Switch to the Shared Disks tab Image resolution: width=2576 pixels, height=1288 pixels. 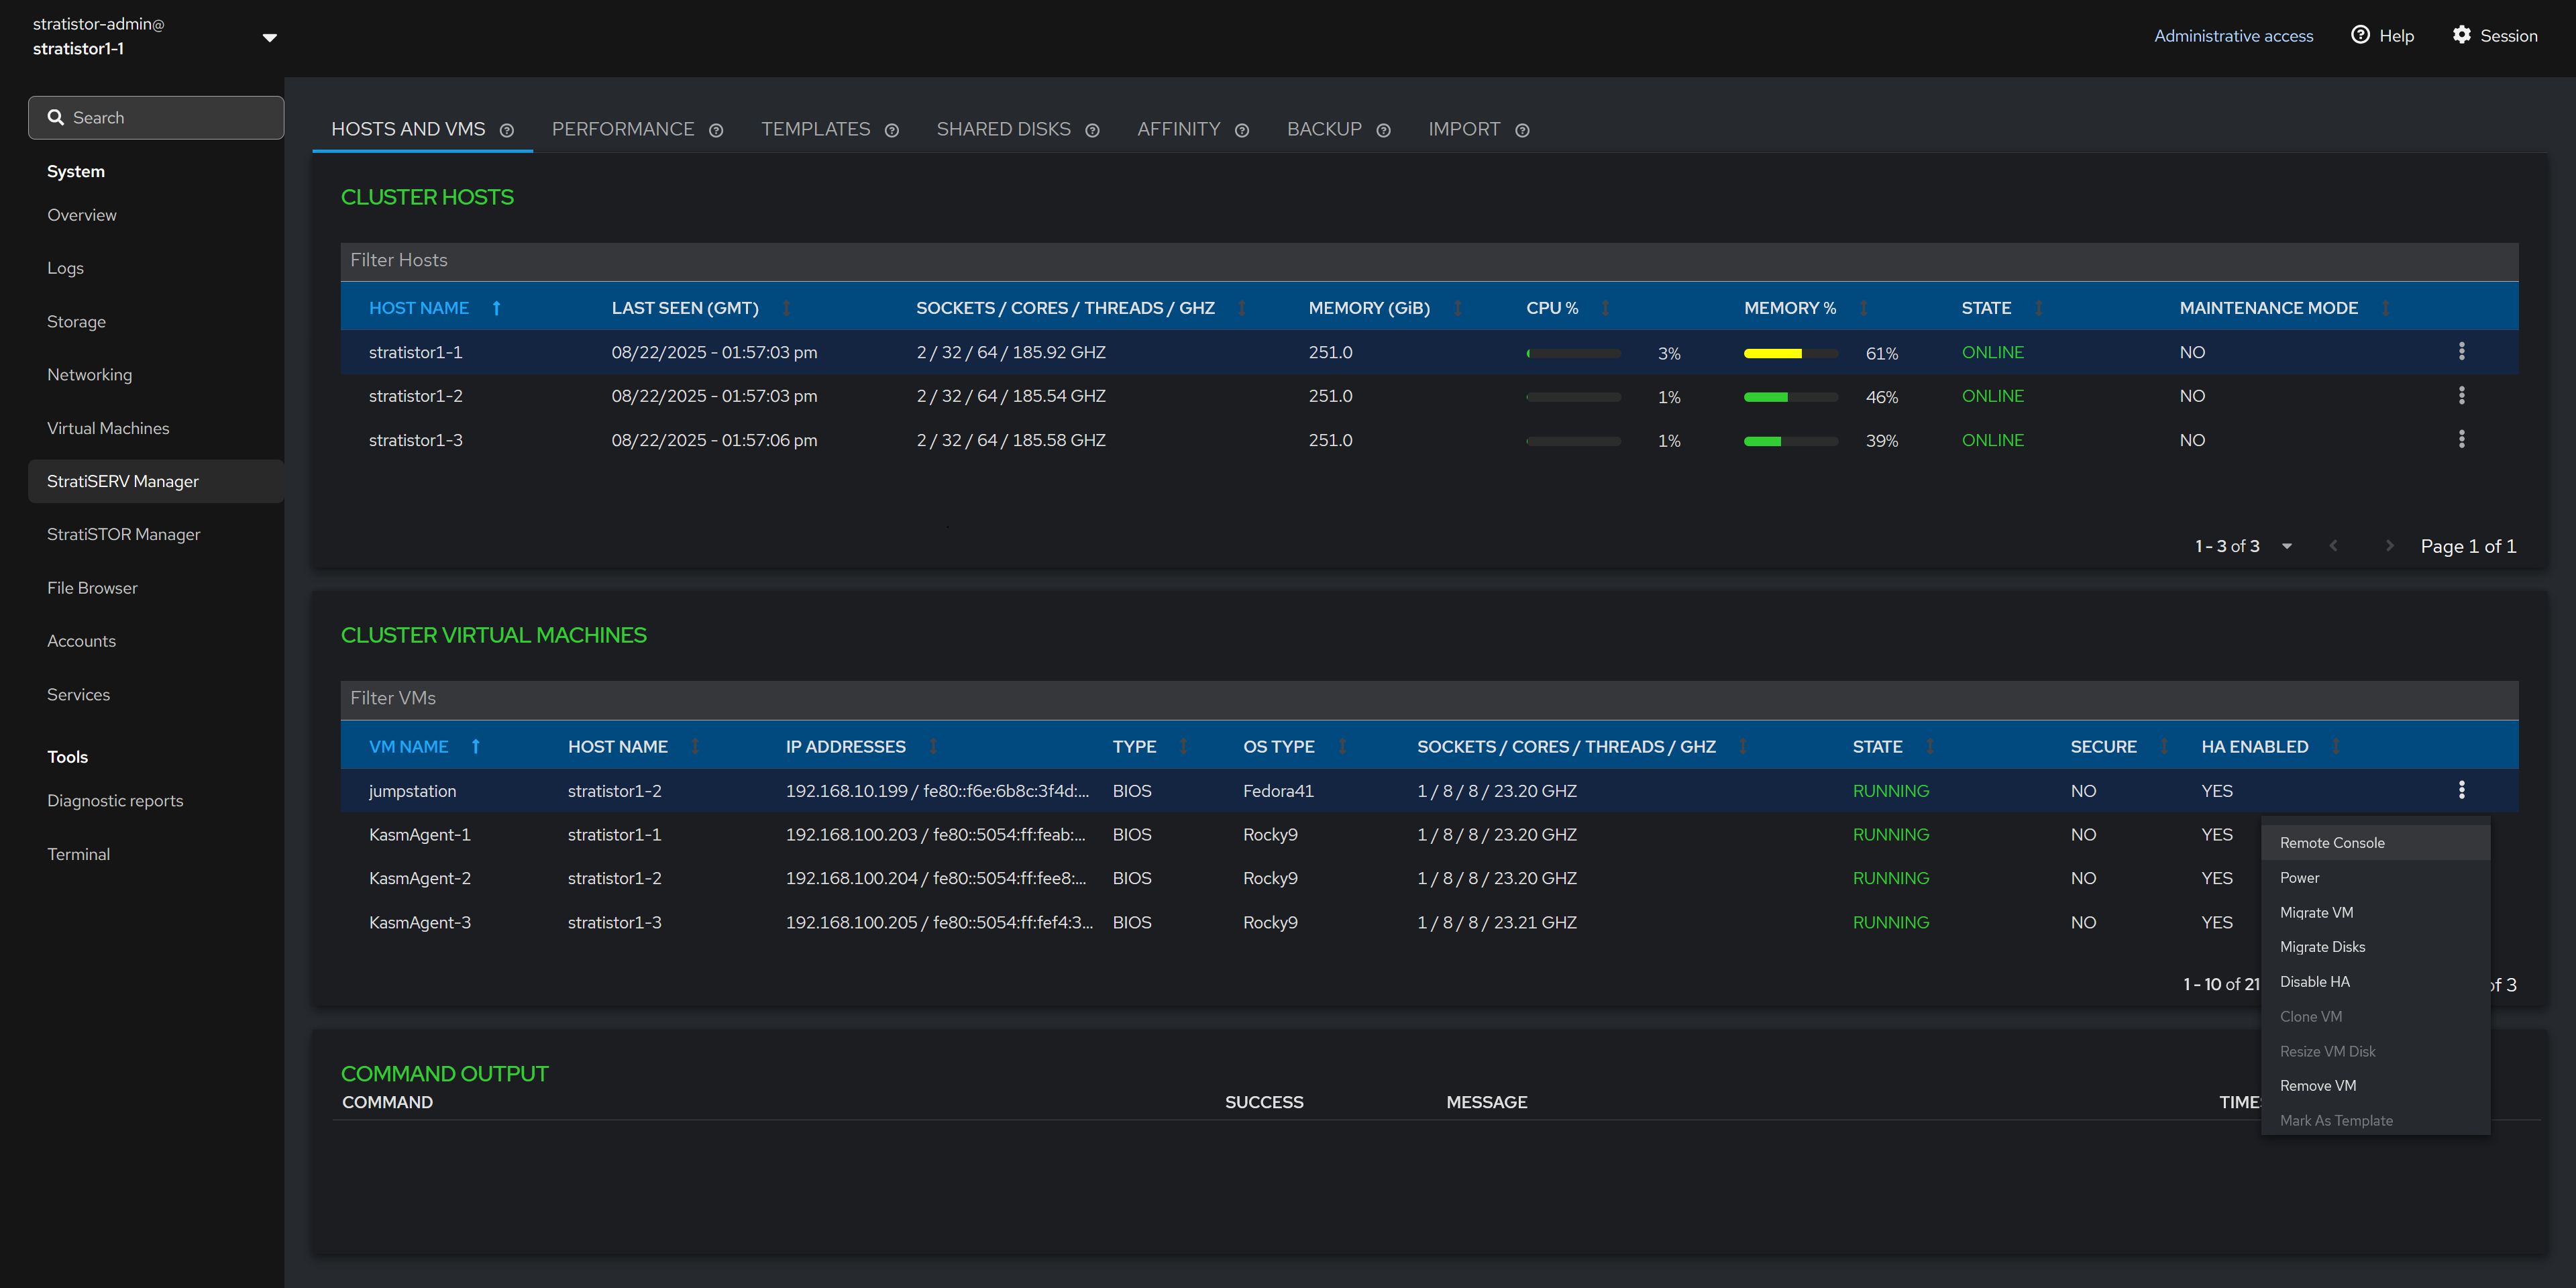pyautogui.click(x=1003, y=130)
